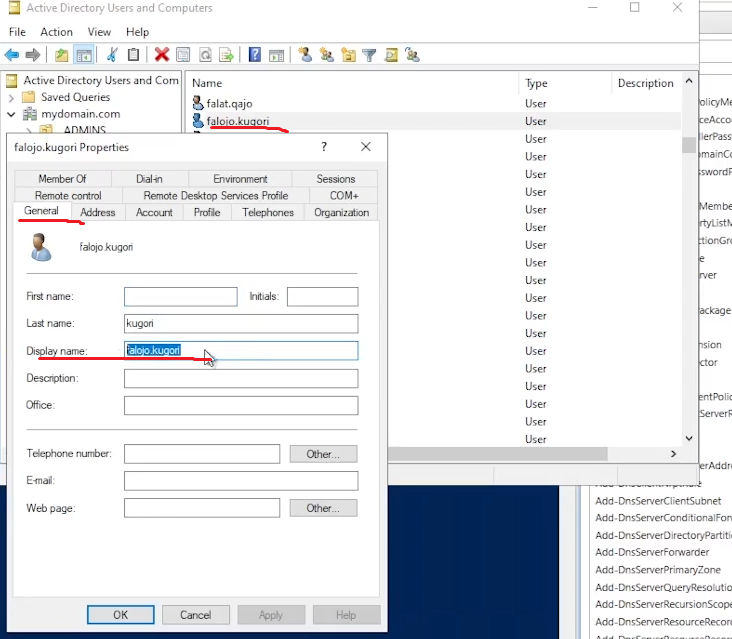Open the File menu
Viewport: 732px width, 639px height.
point(17,32)
